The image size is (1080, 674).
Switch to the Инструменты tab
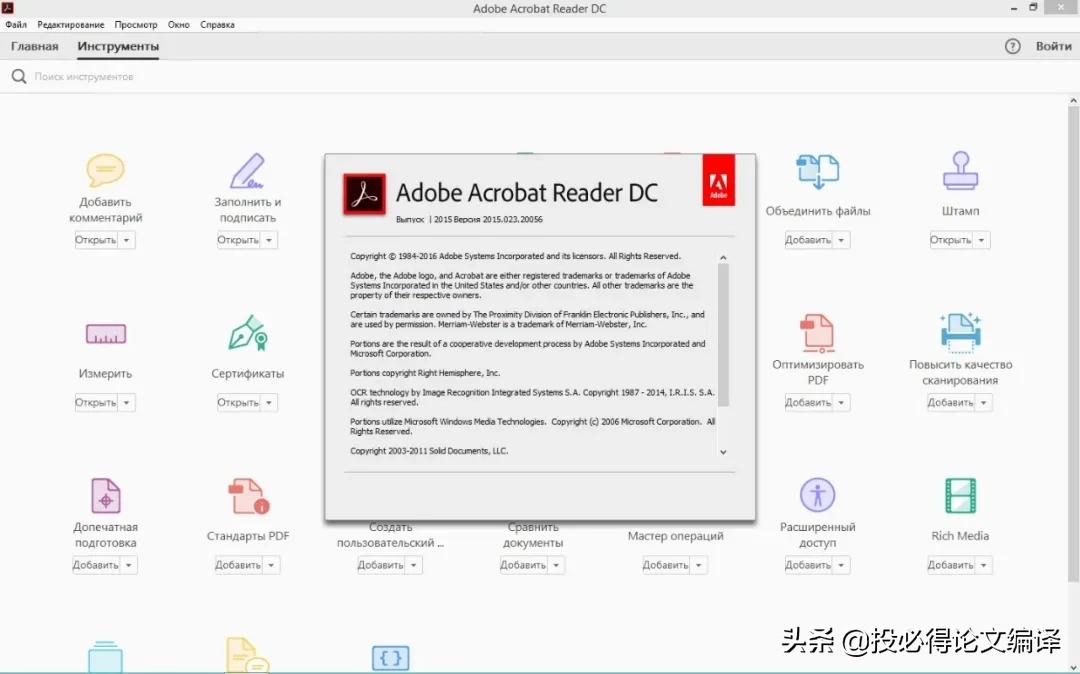(118, 46)
